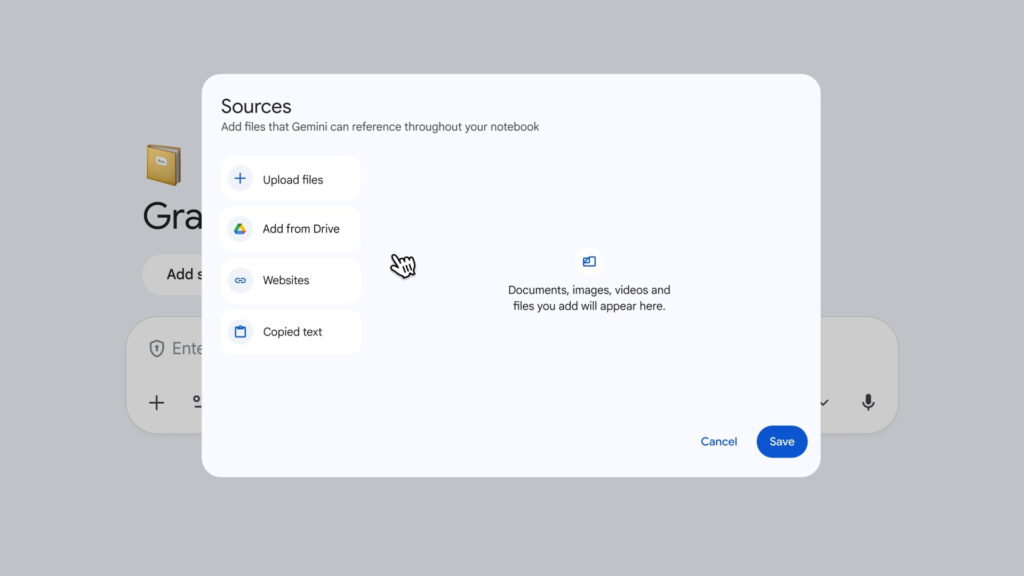Click the plus icon at prompt box bottom-left
1024x576 pixels.
157,402
